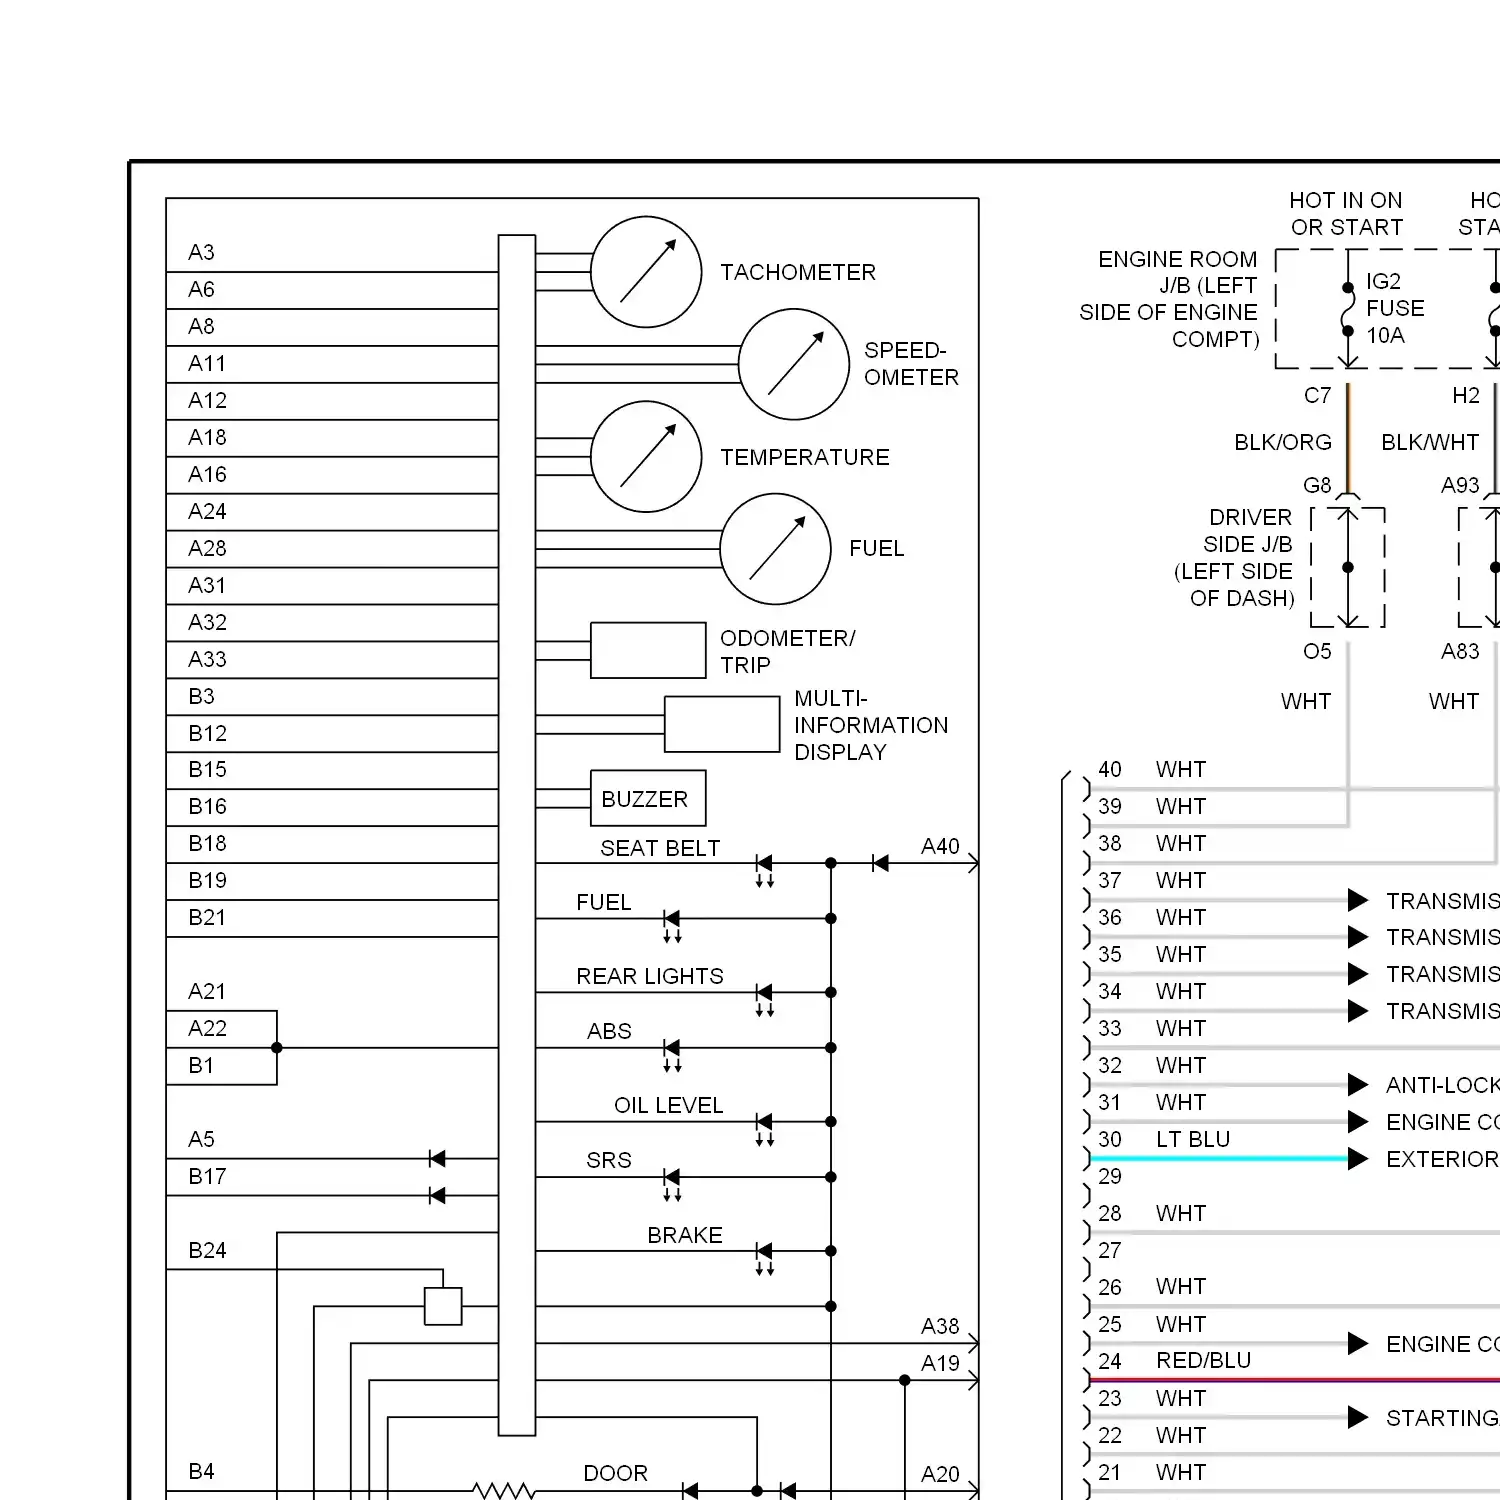Click the black/orange wire below C7
1500x1500 pixels.
(1348, 438)
